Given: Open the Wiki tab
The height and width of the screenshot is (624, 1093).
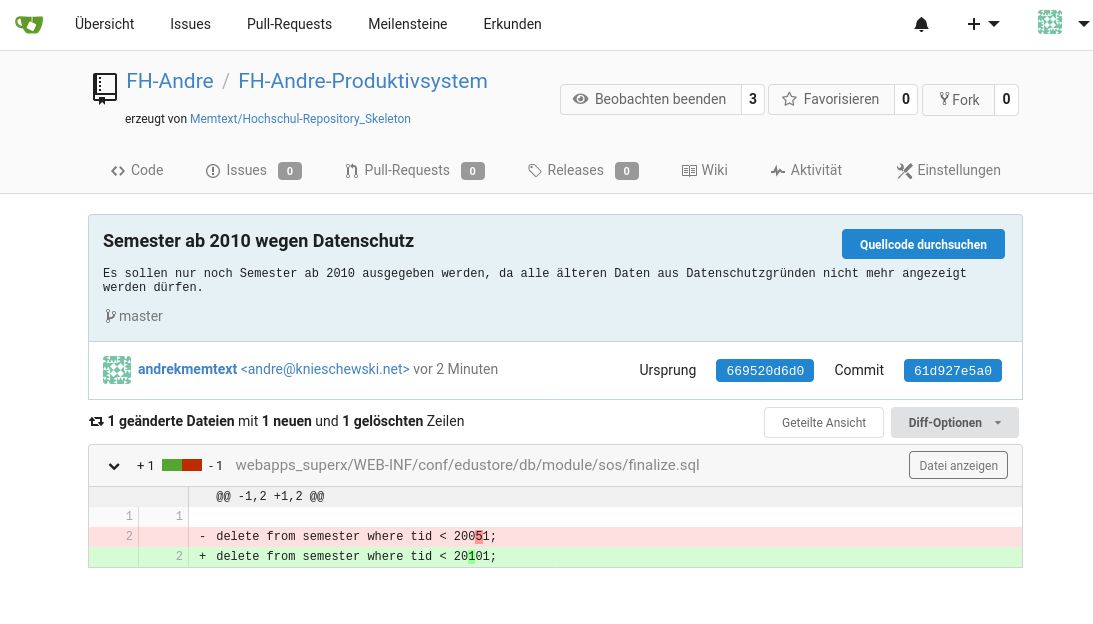Looking at the screenshot, I should click(x=704, y=170).
